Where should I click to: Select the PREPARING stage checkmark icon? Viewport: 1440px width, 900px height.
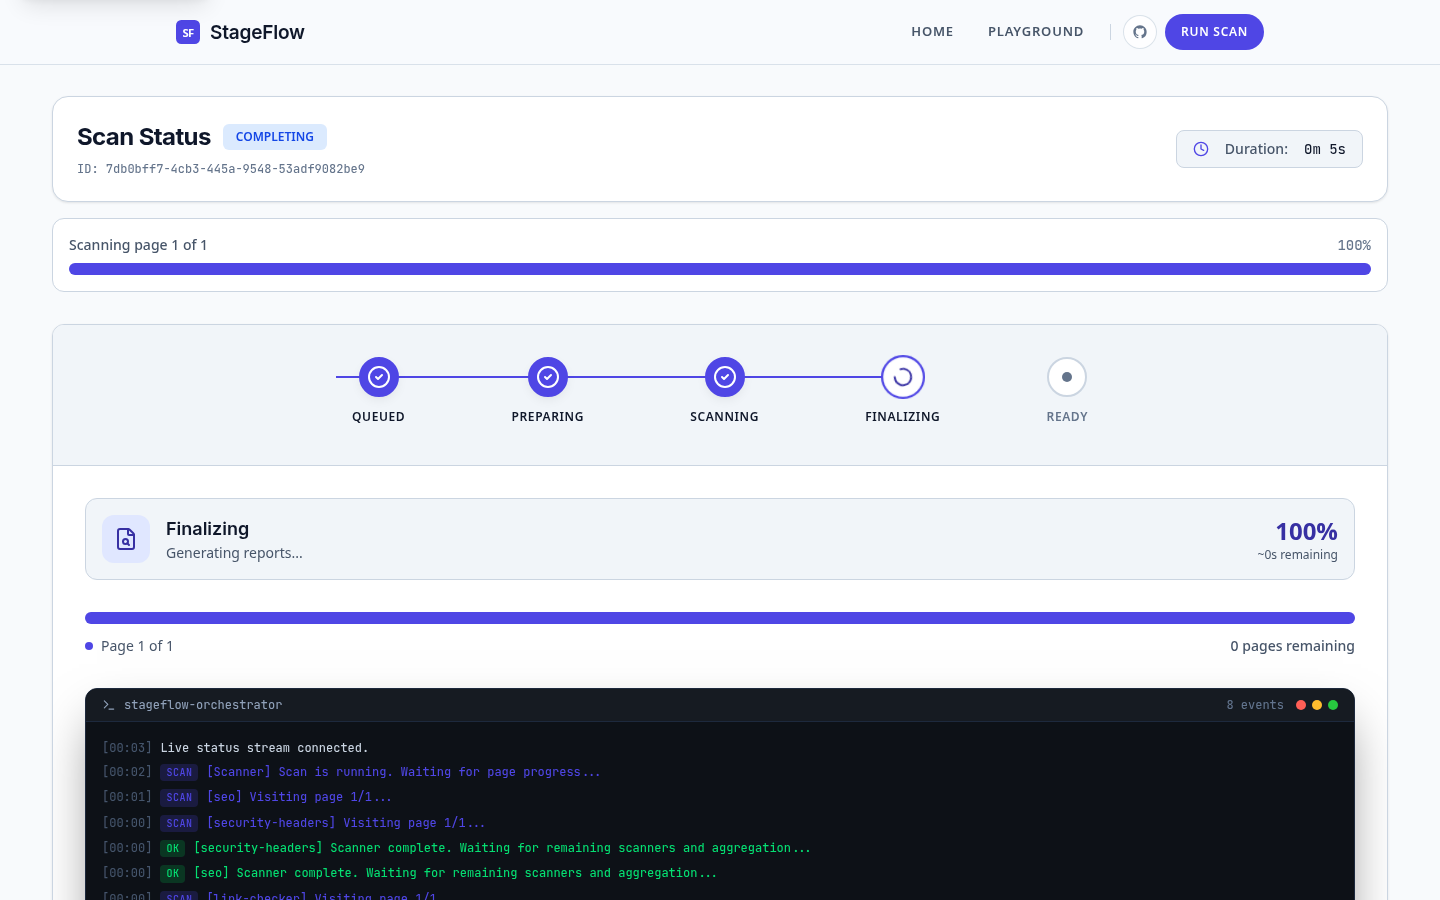548,377
